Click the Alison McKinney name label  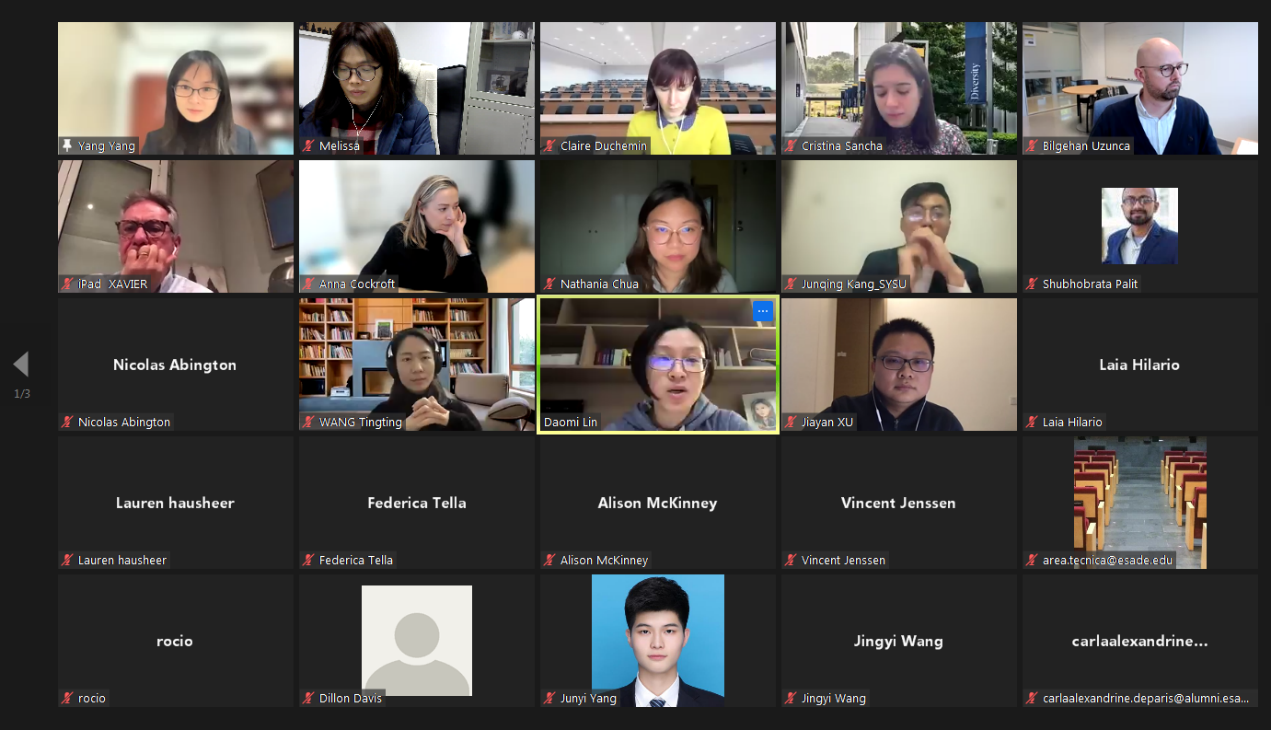[604, 560]
